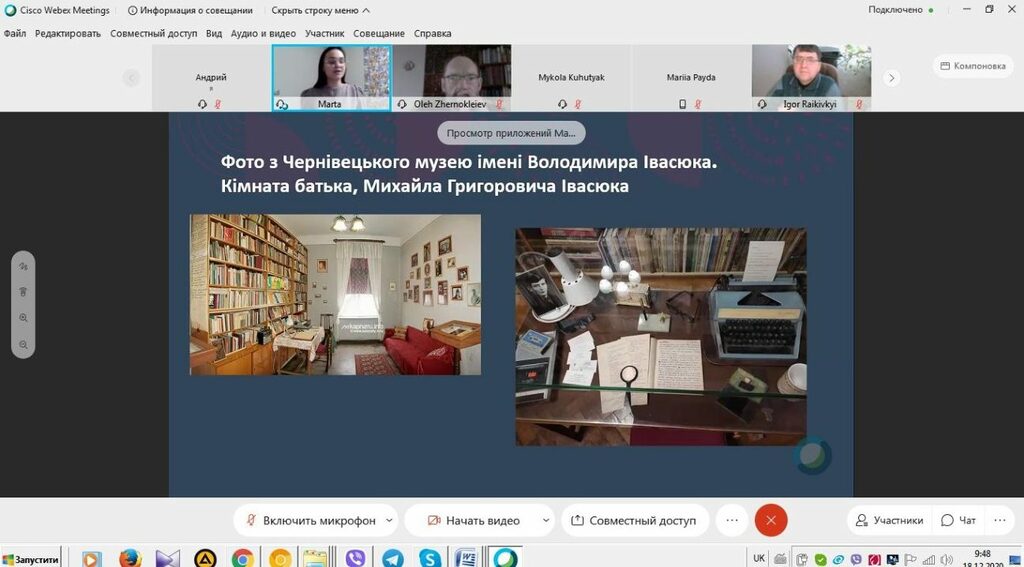Expand video options dropdown arrow
The width and height of the screenshot is (1024, 567).
tap(545, 520)
